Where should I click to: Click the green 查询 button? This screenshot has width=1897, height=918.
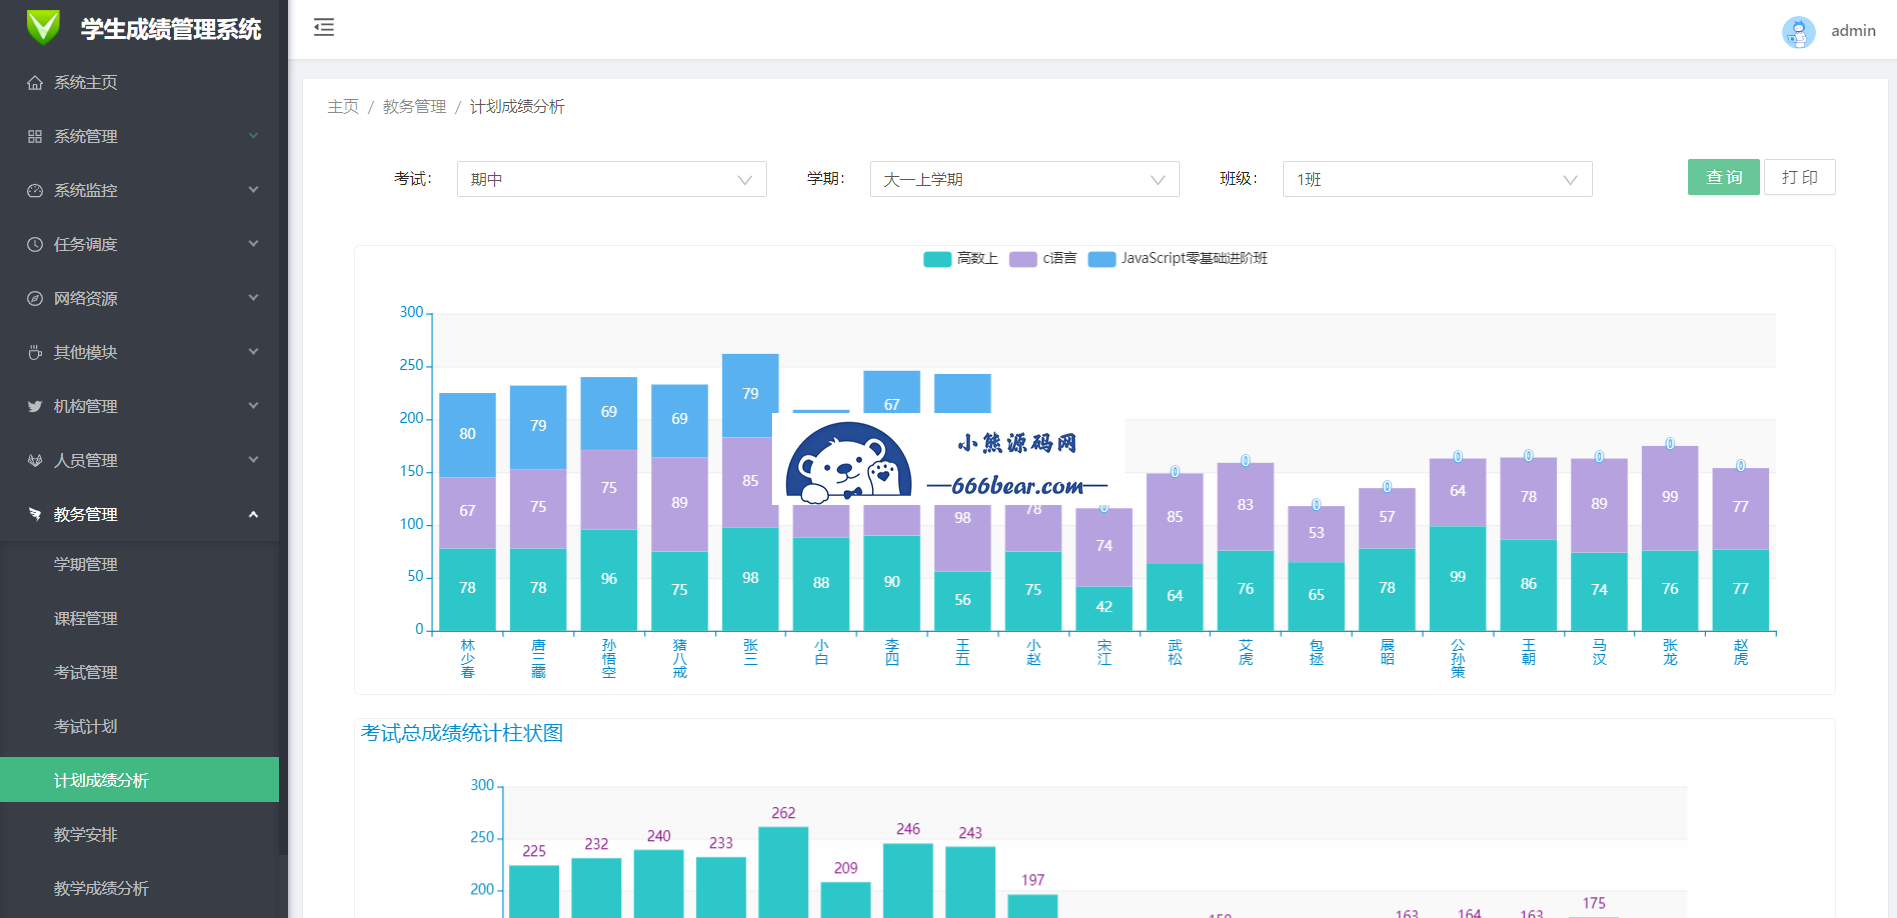coord(1724,177)
